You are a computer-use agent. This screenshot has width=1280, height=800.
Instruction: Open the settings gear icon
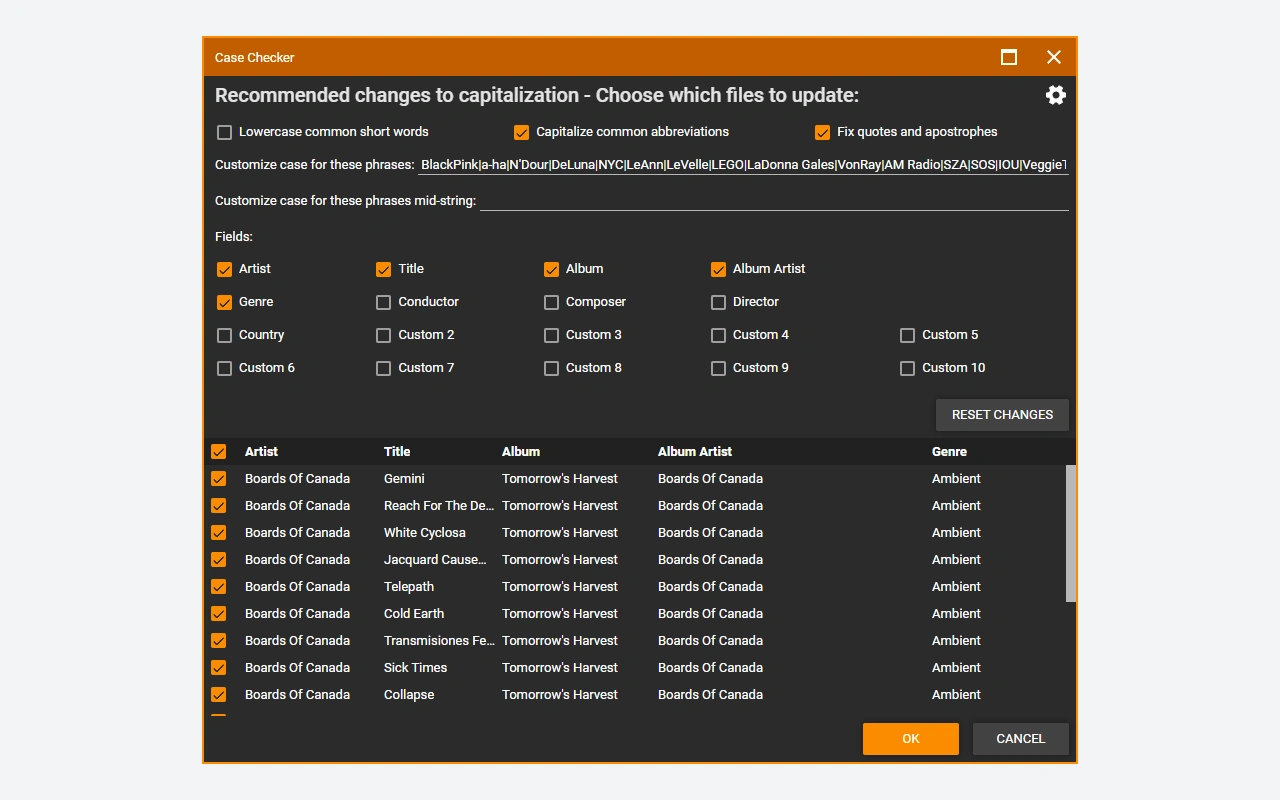(x=1056, y=95)
